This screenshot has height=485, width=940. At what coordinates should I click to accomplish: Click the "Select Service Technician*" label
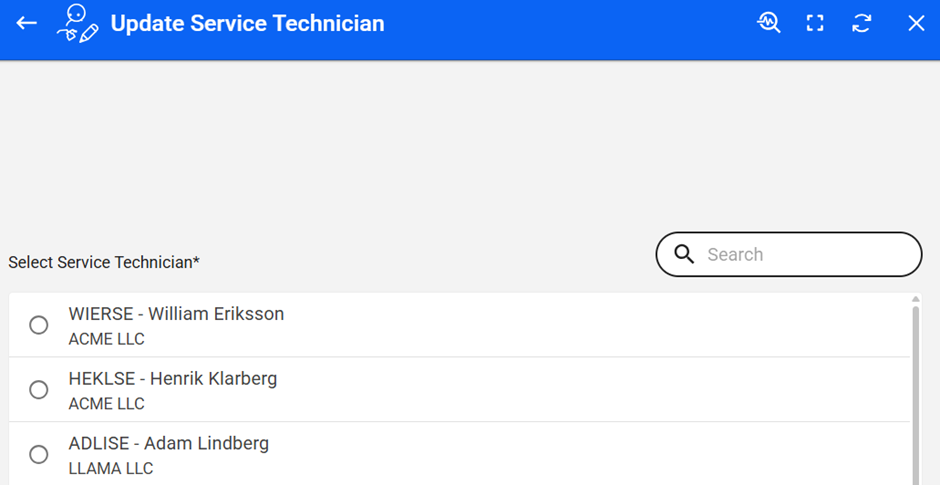[104, 262]
